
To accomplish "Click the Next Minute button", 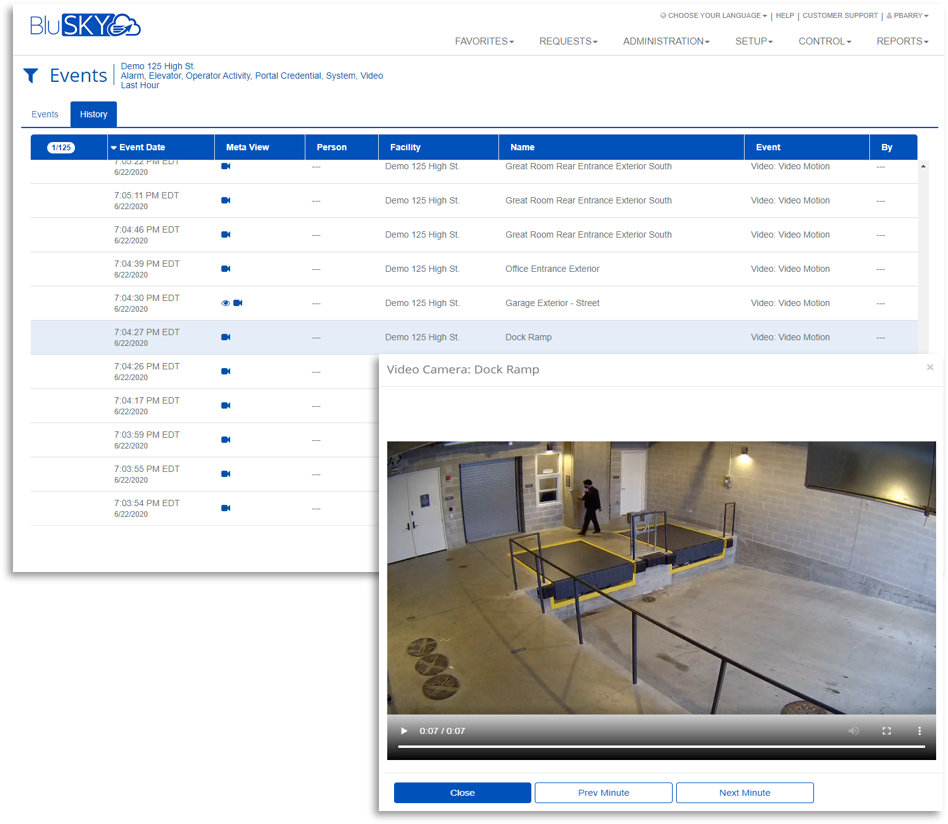I will click(744, 792).
